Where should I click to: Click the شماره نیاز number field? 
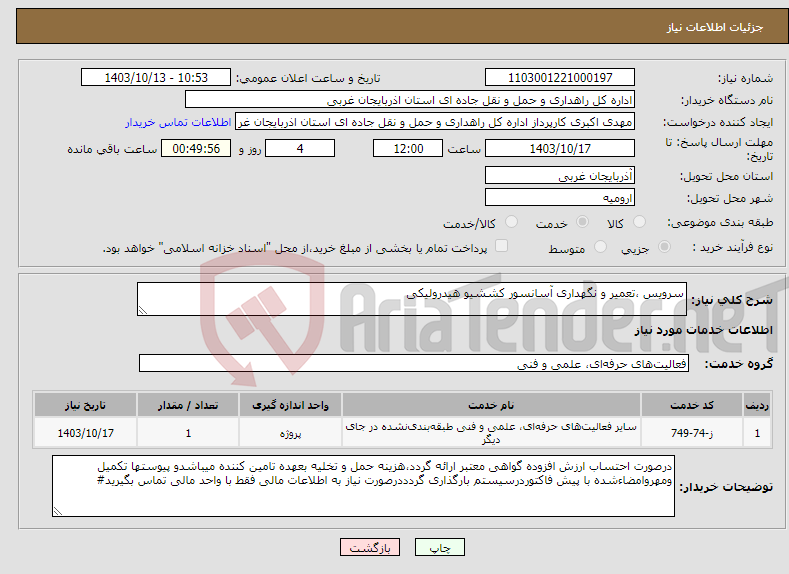(560, 77)
